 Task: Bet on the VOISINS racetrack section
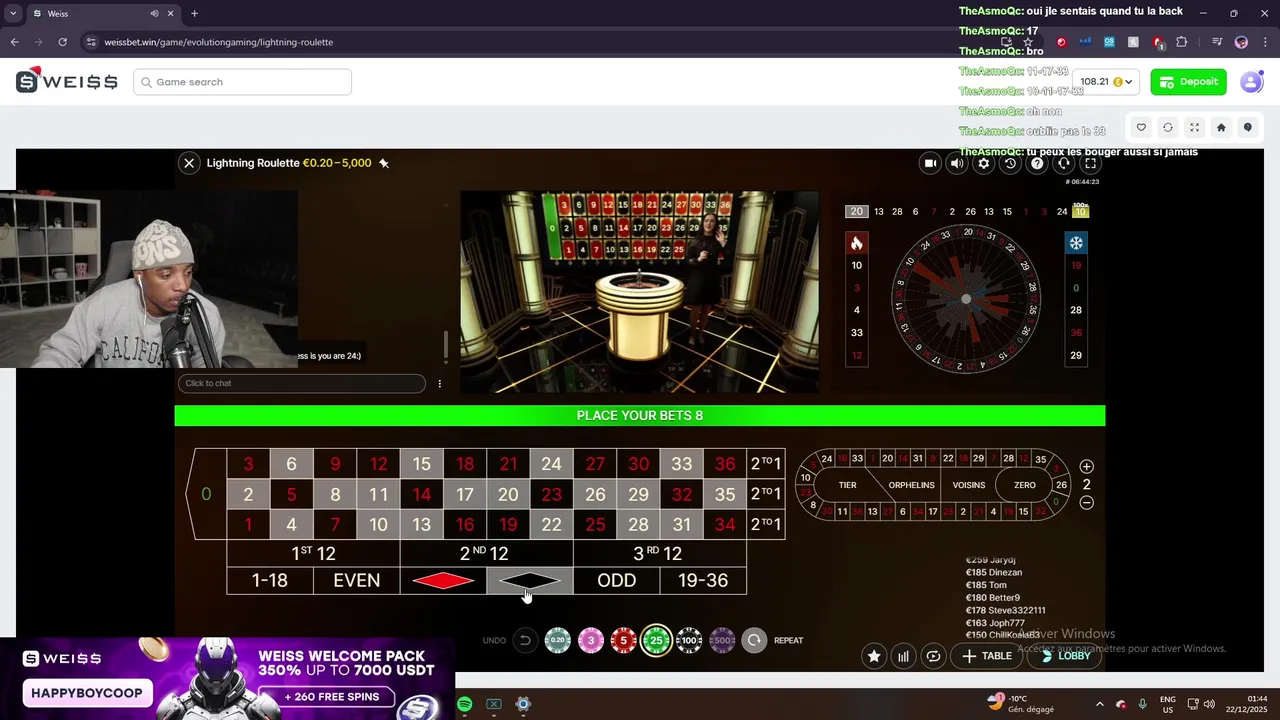[x=969, y=485]
